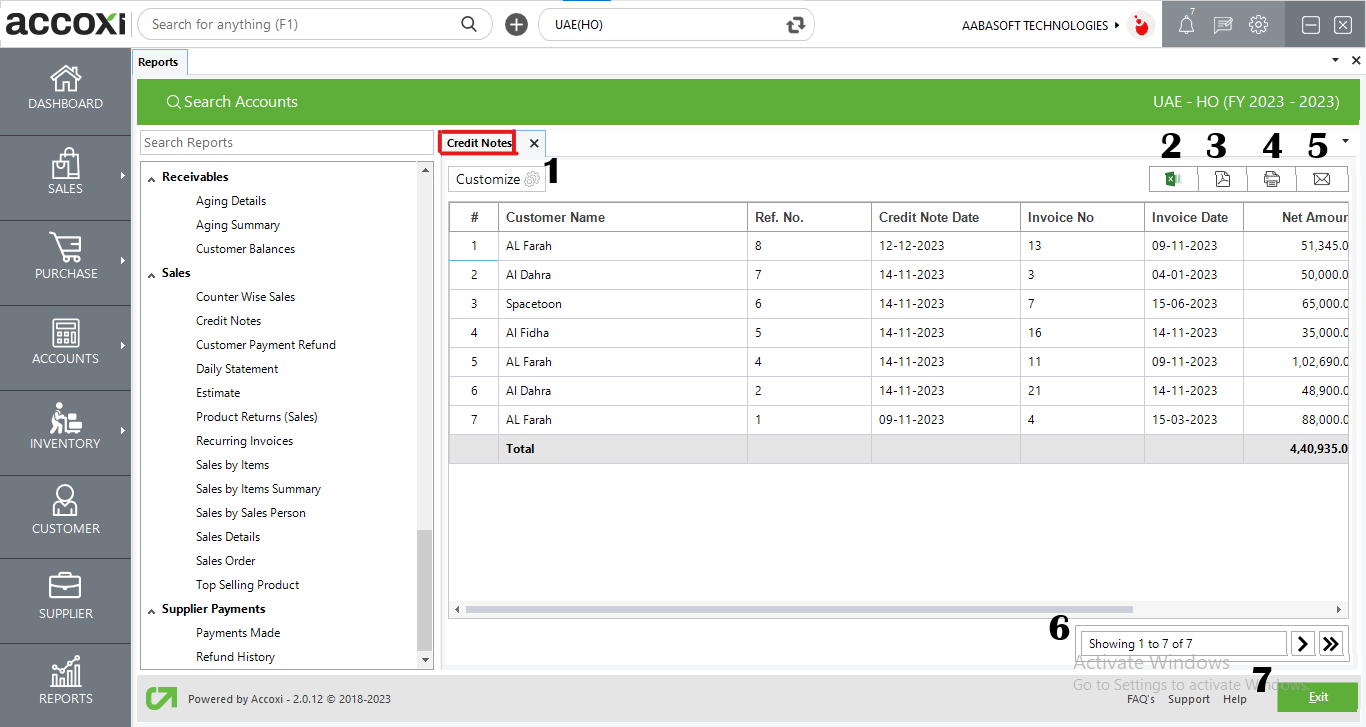This screenshot has width=1366, height=727.
Task: Open the chat messages icon
Action: (1222, 26)
